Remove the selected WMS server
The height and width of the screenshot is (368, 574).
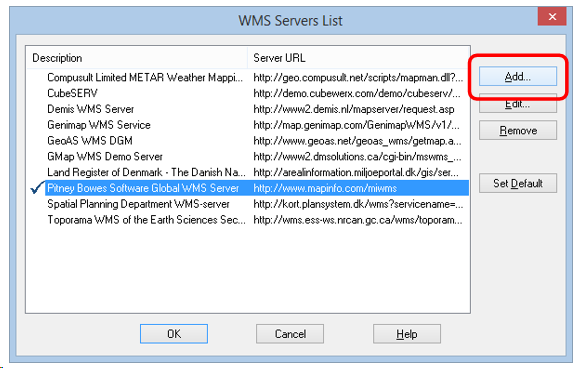pos(518,130)
